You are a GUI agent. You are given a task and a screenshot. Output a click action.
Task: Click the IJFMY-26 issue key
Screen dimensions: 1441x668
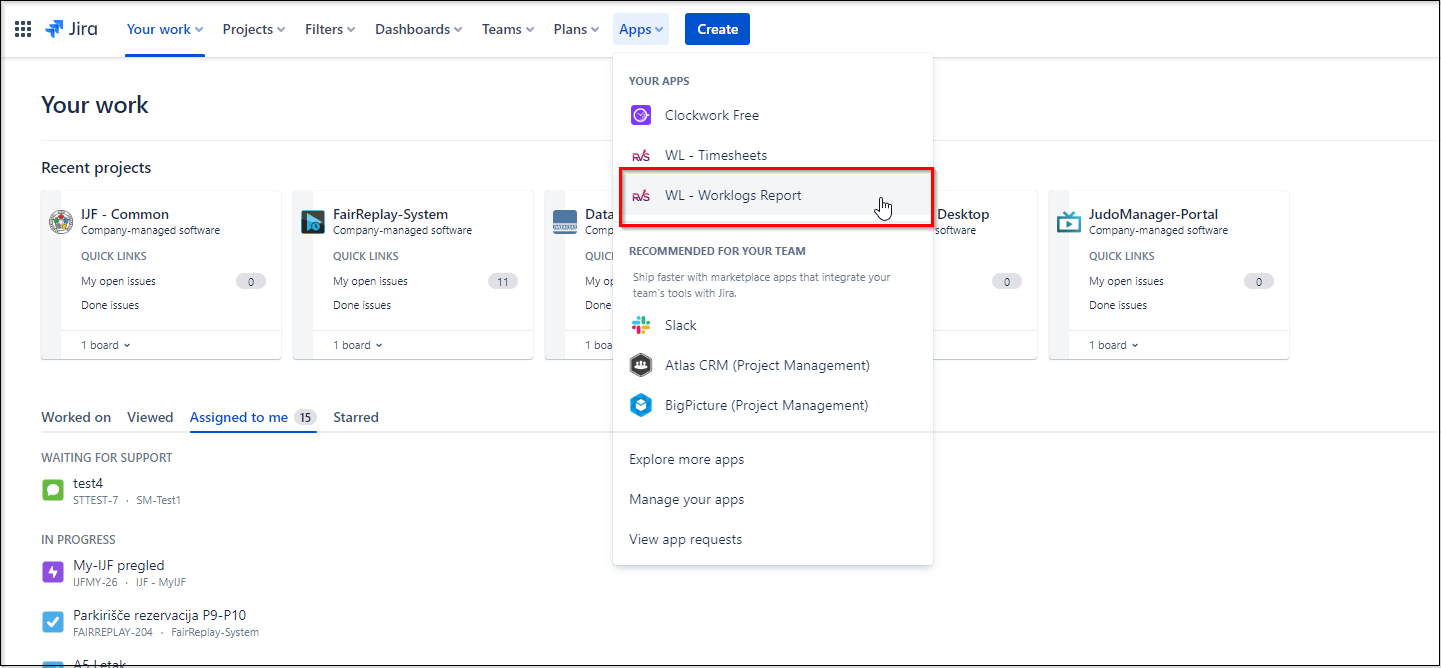(96, 582)
